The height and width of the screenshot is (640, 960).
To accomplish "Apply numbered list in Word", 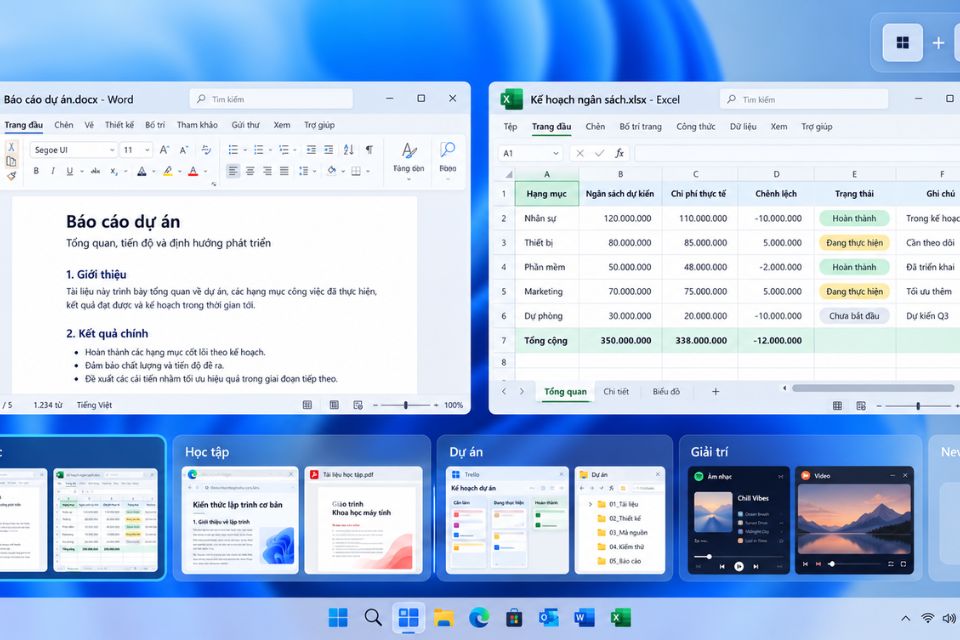I will pos(258,149).
